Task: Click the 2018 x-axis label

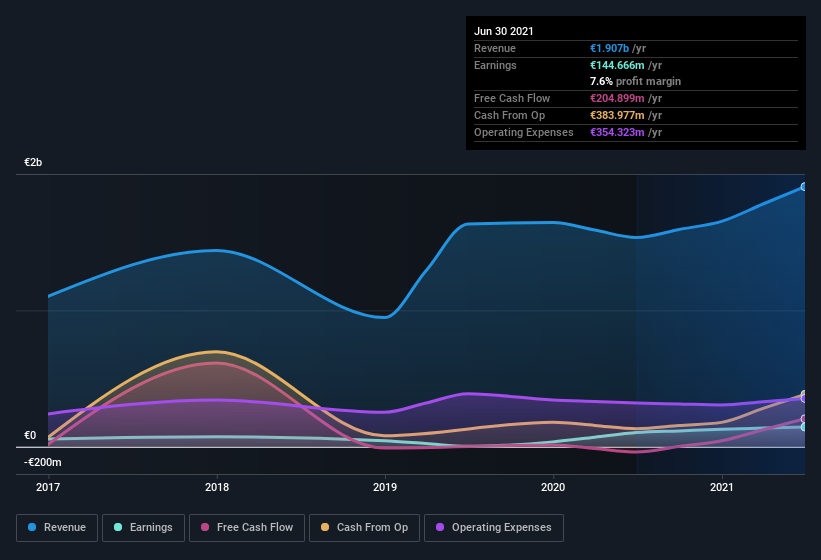Action: click(x=217, y=487)
